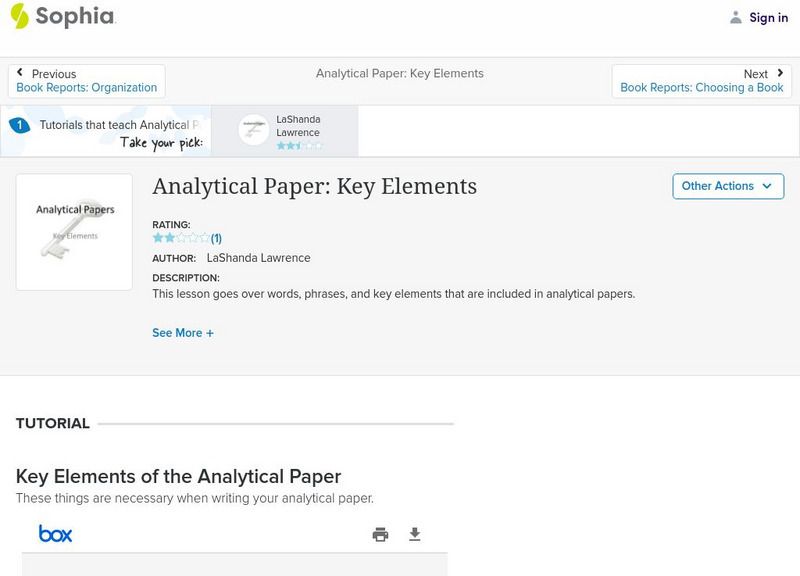800x576 pixels.
Task: Click the numbered tutorials badge icon
Action: pyautogui.click(x=18, y=125)
